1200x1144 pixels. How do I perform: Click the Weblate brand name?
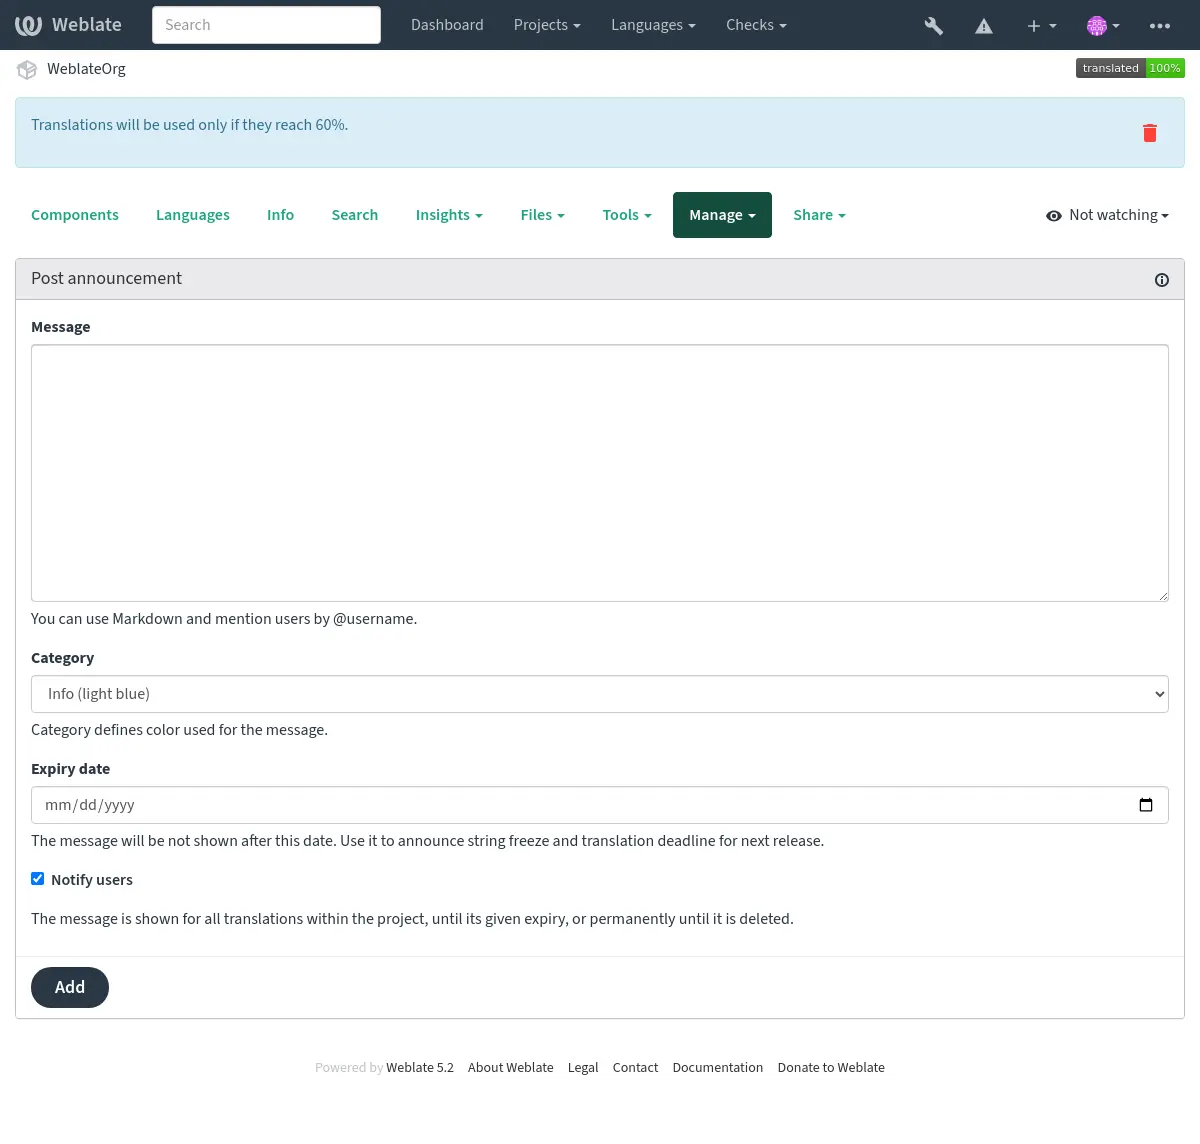click(x=87, y=25)
